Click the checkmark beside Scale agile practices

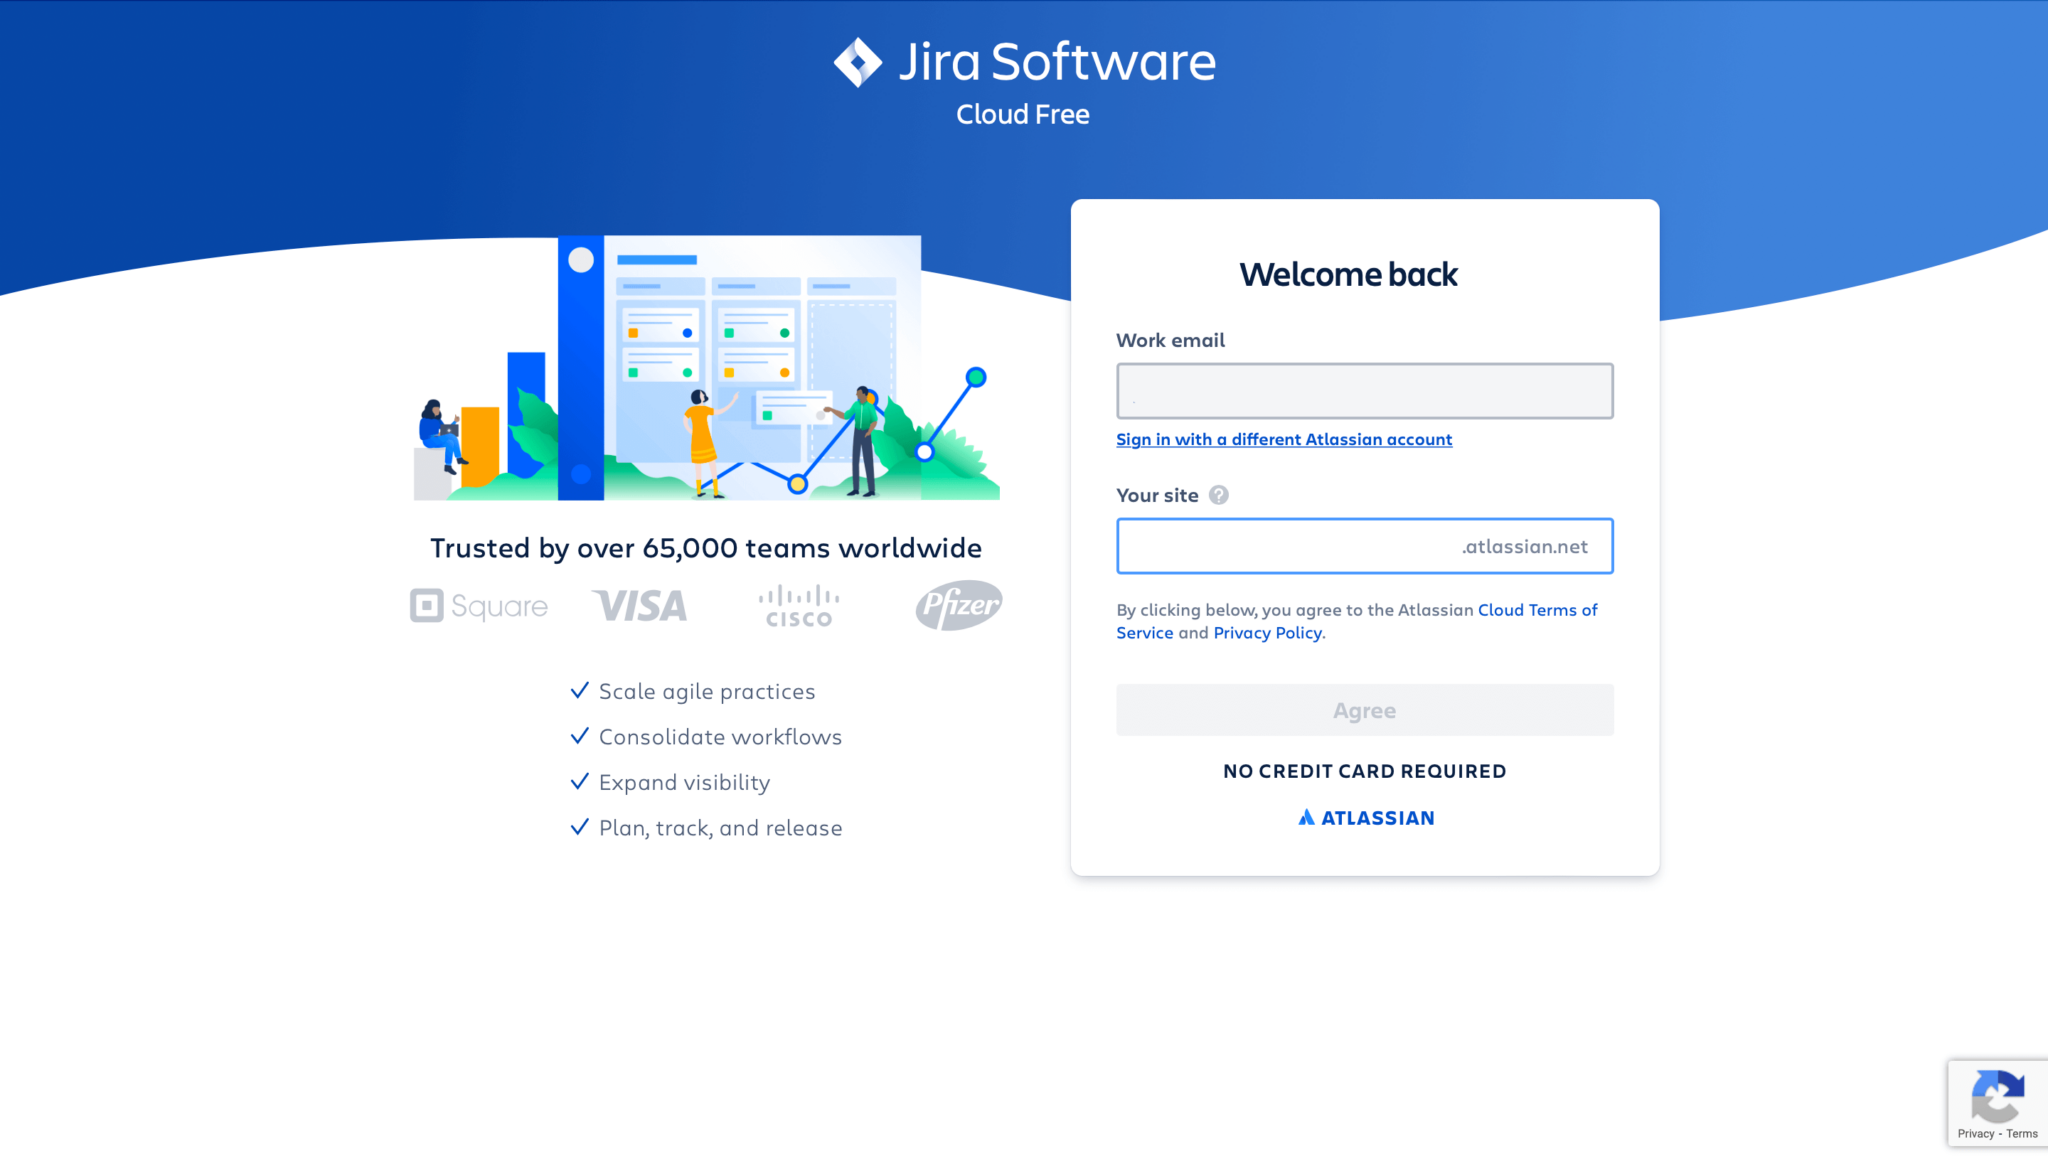click(x=579, y=690)
